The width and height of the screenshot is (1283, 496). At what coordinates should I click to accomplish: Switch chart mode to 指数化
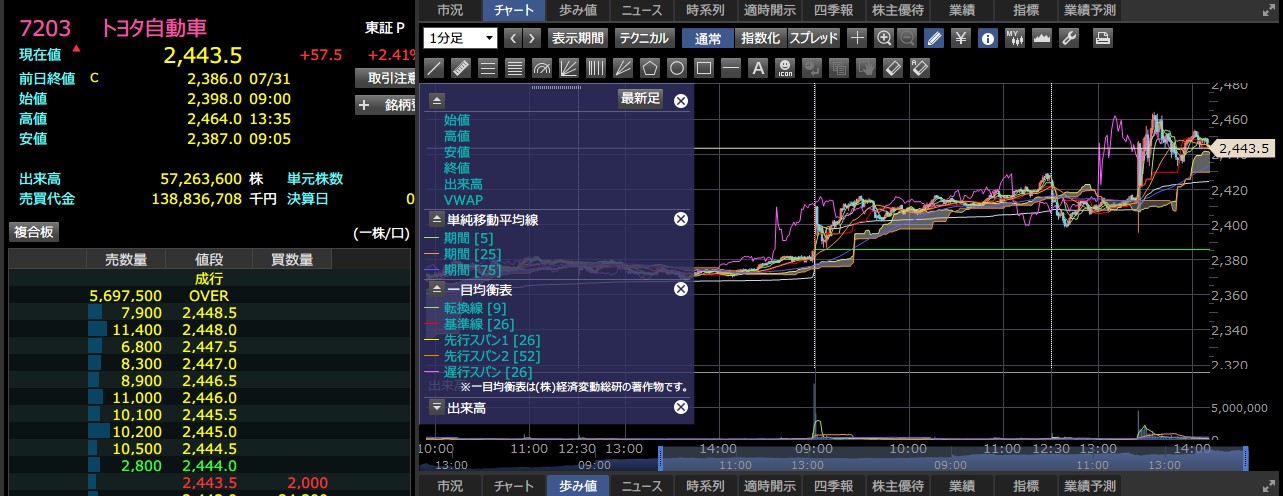click(760, 39)
